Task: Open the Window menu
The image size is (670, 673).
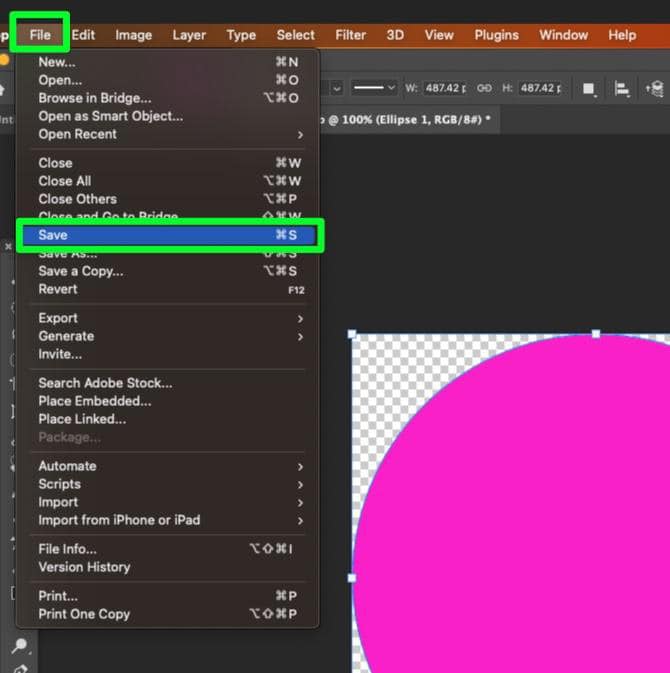Action: coord(564,35)
